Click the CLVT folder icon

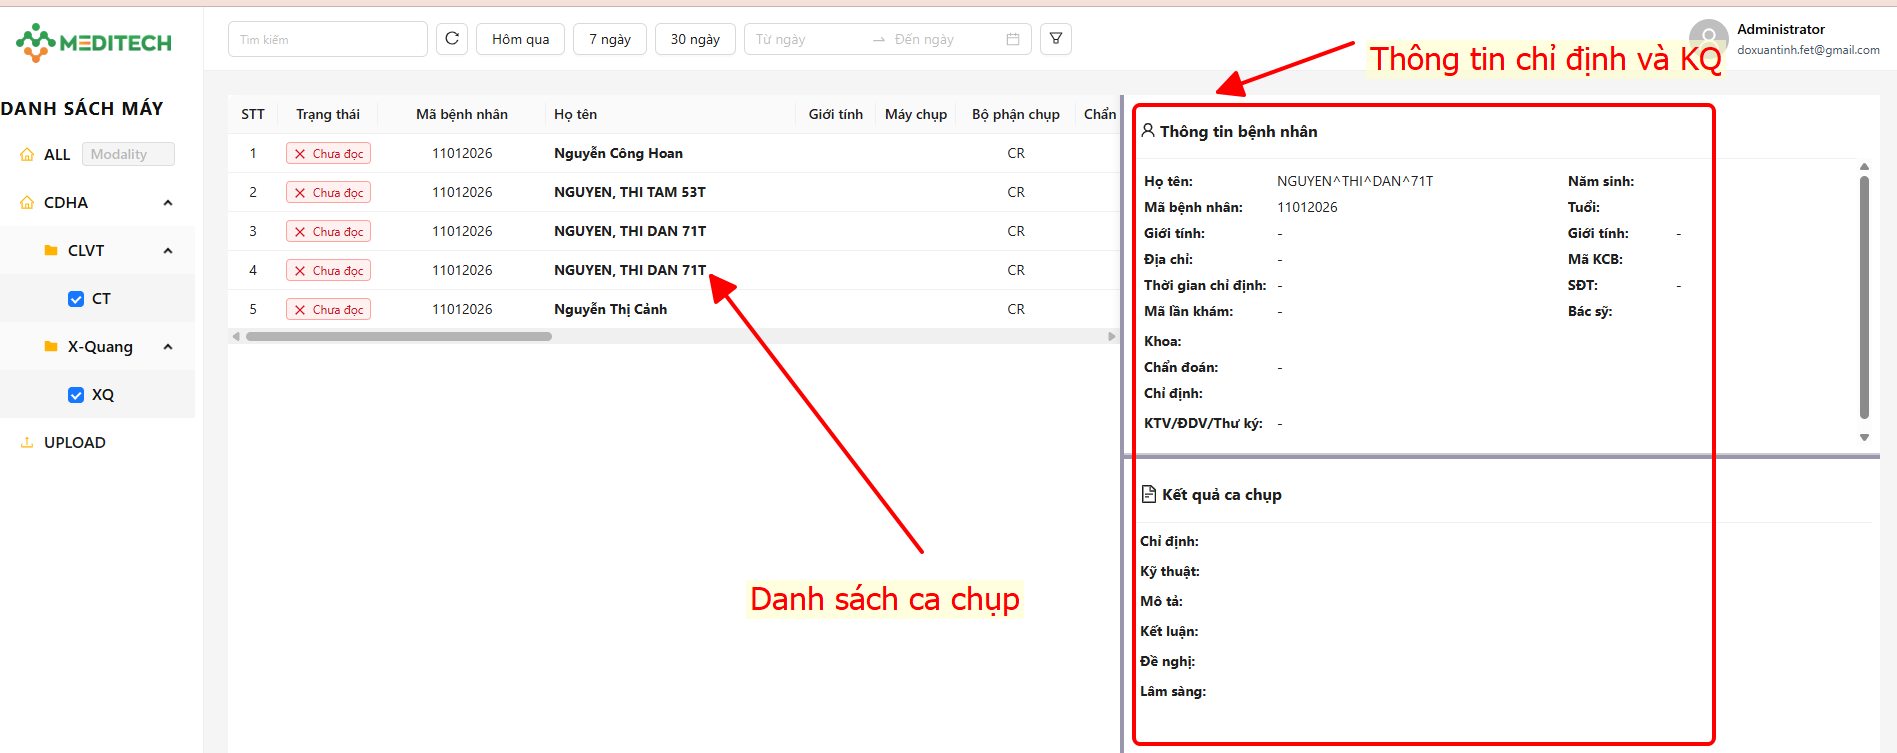[51, 250]
